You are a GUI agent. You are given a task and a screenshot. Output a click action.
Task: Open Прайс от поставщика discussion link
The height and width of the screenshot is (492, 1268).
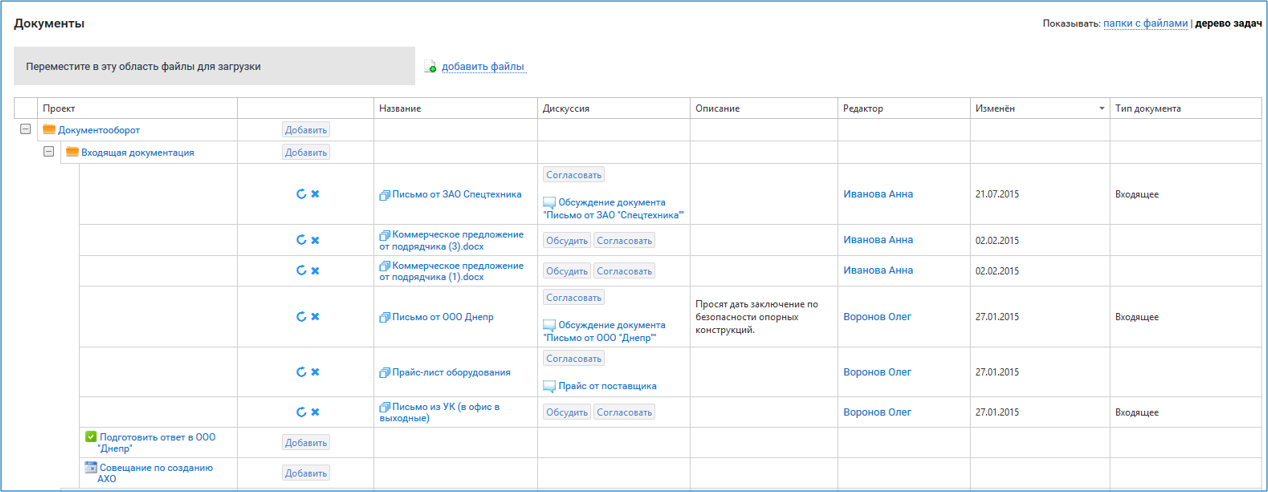pyautogui.click(x=607, y=386)
